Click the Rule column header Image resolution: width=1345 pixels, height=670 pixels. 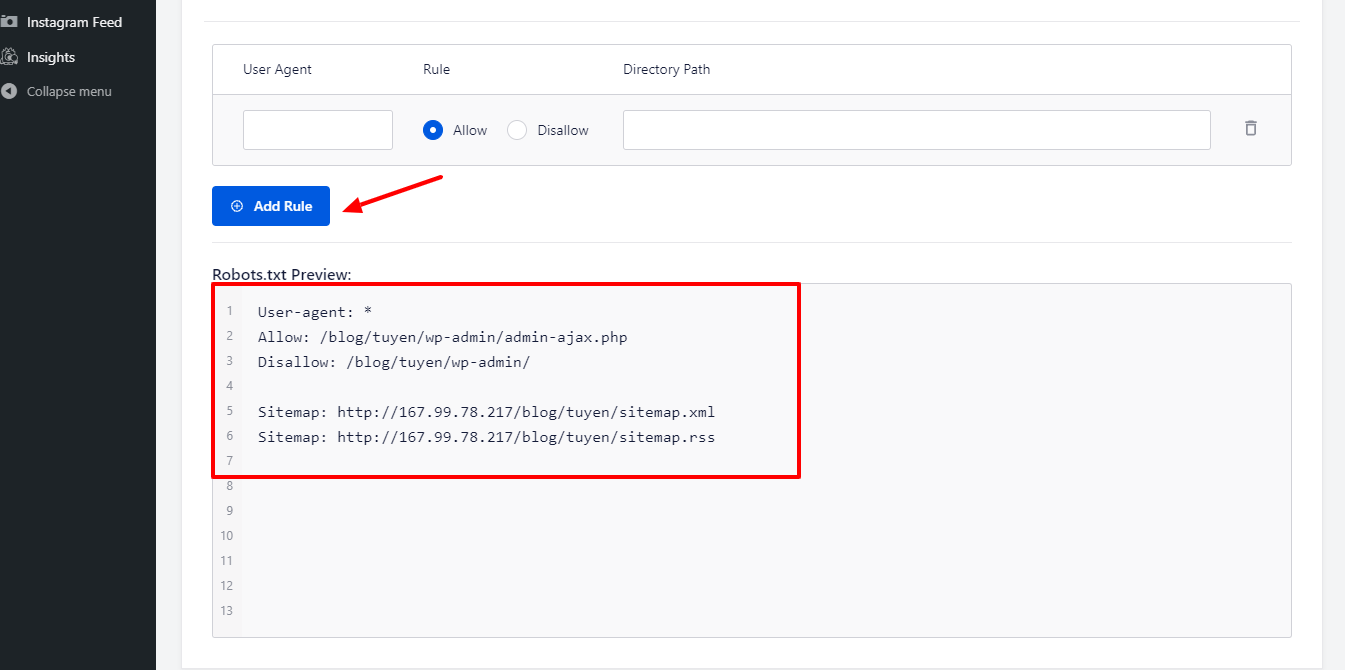coord(437,69)
